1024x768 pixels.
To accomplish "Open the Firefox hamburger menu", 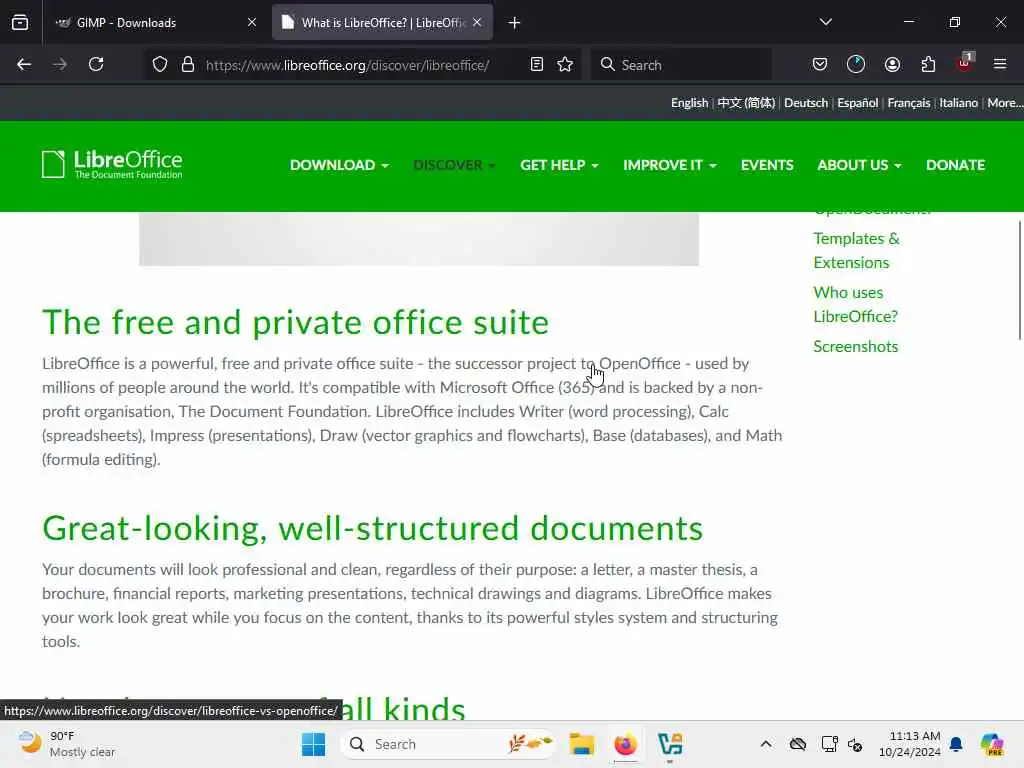I will 1000,64.
